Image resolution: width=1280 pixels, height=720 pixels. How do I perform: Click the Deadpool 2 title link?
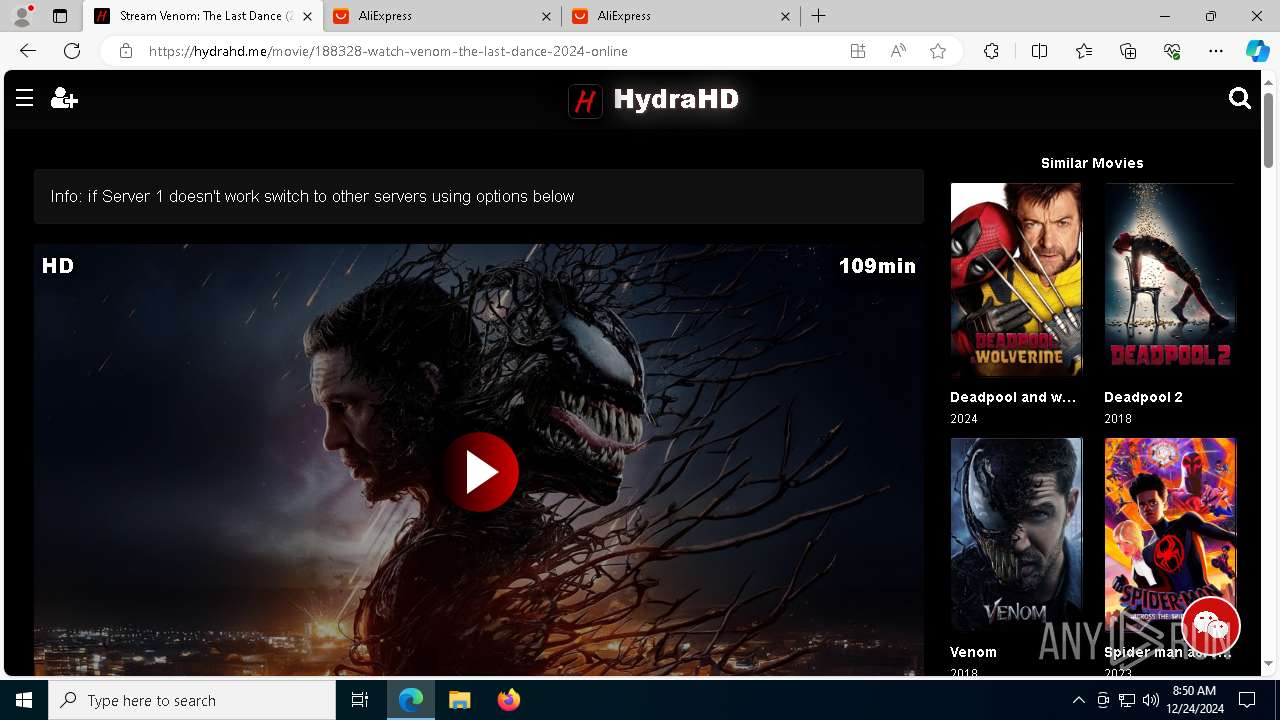pos(1143,397)
